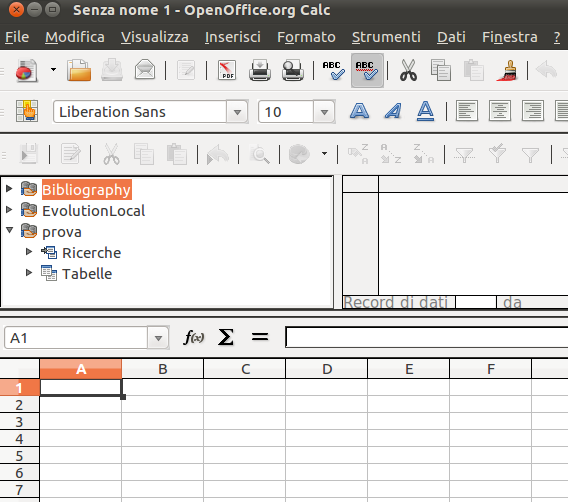Open the File menu
Screen dimensions: 568x502
point(17,37)
